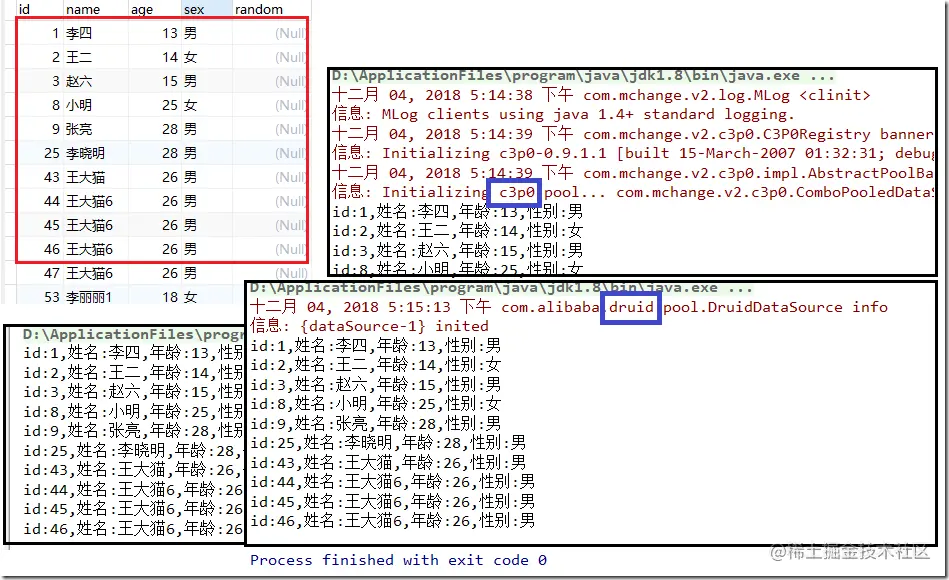Click the id:46 line in druid console
Image resolution: width=949 pixels, height=580 pixels.
pyautogui.click(x=393, y=521)
